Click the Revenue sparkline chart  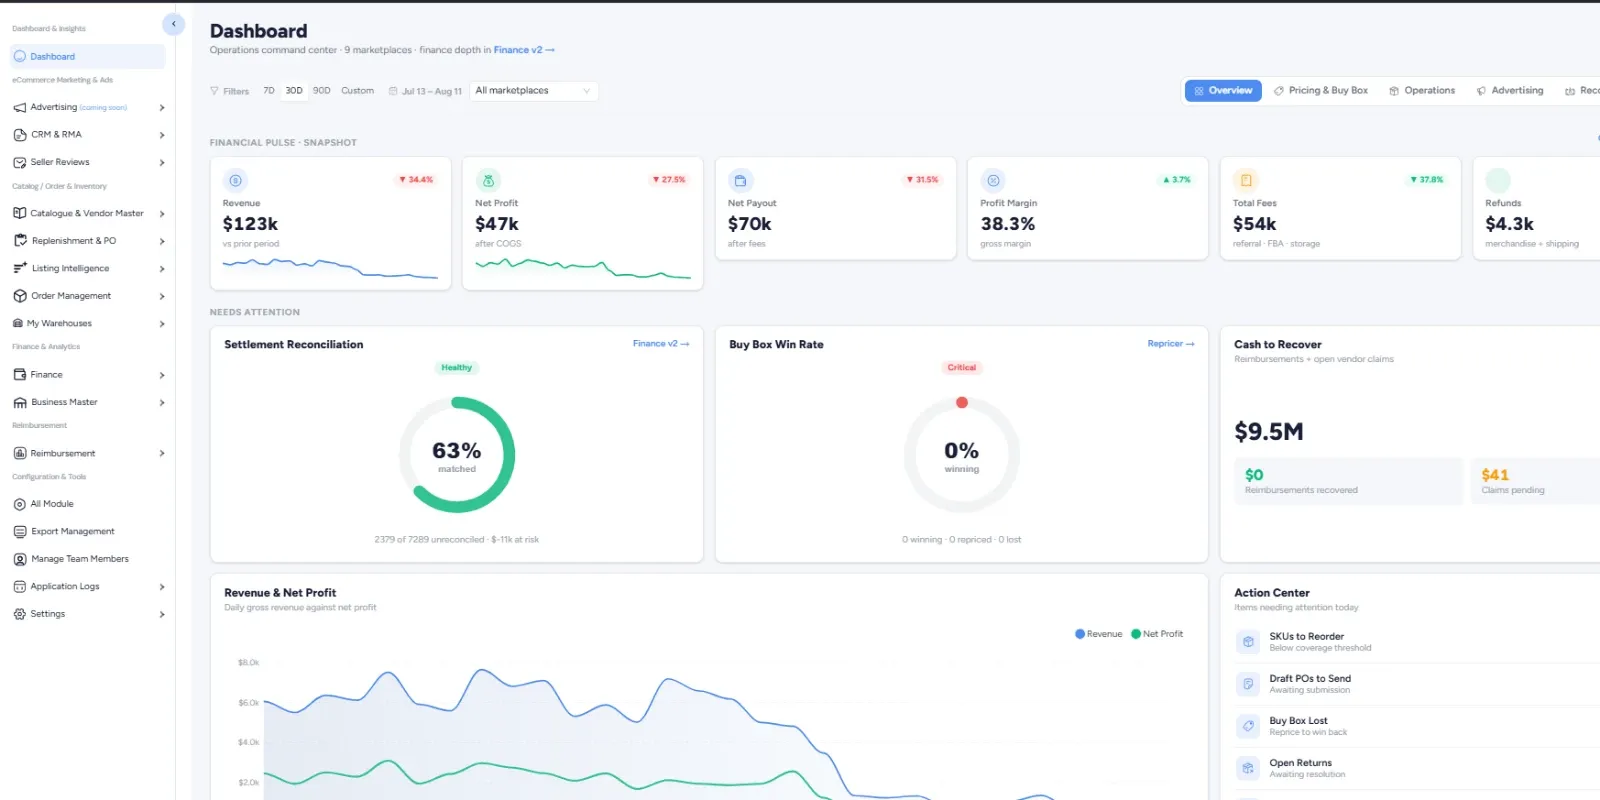click(x=330, y=268)
